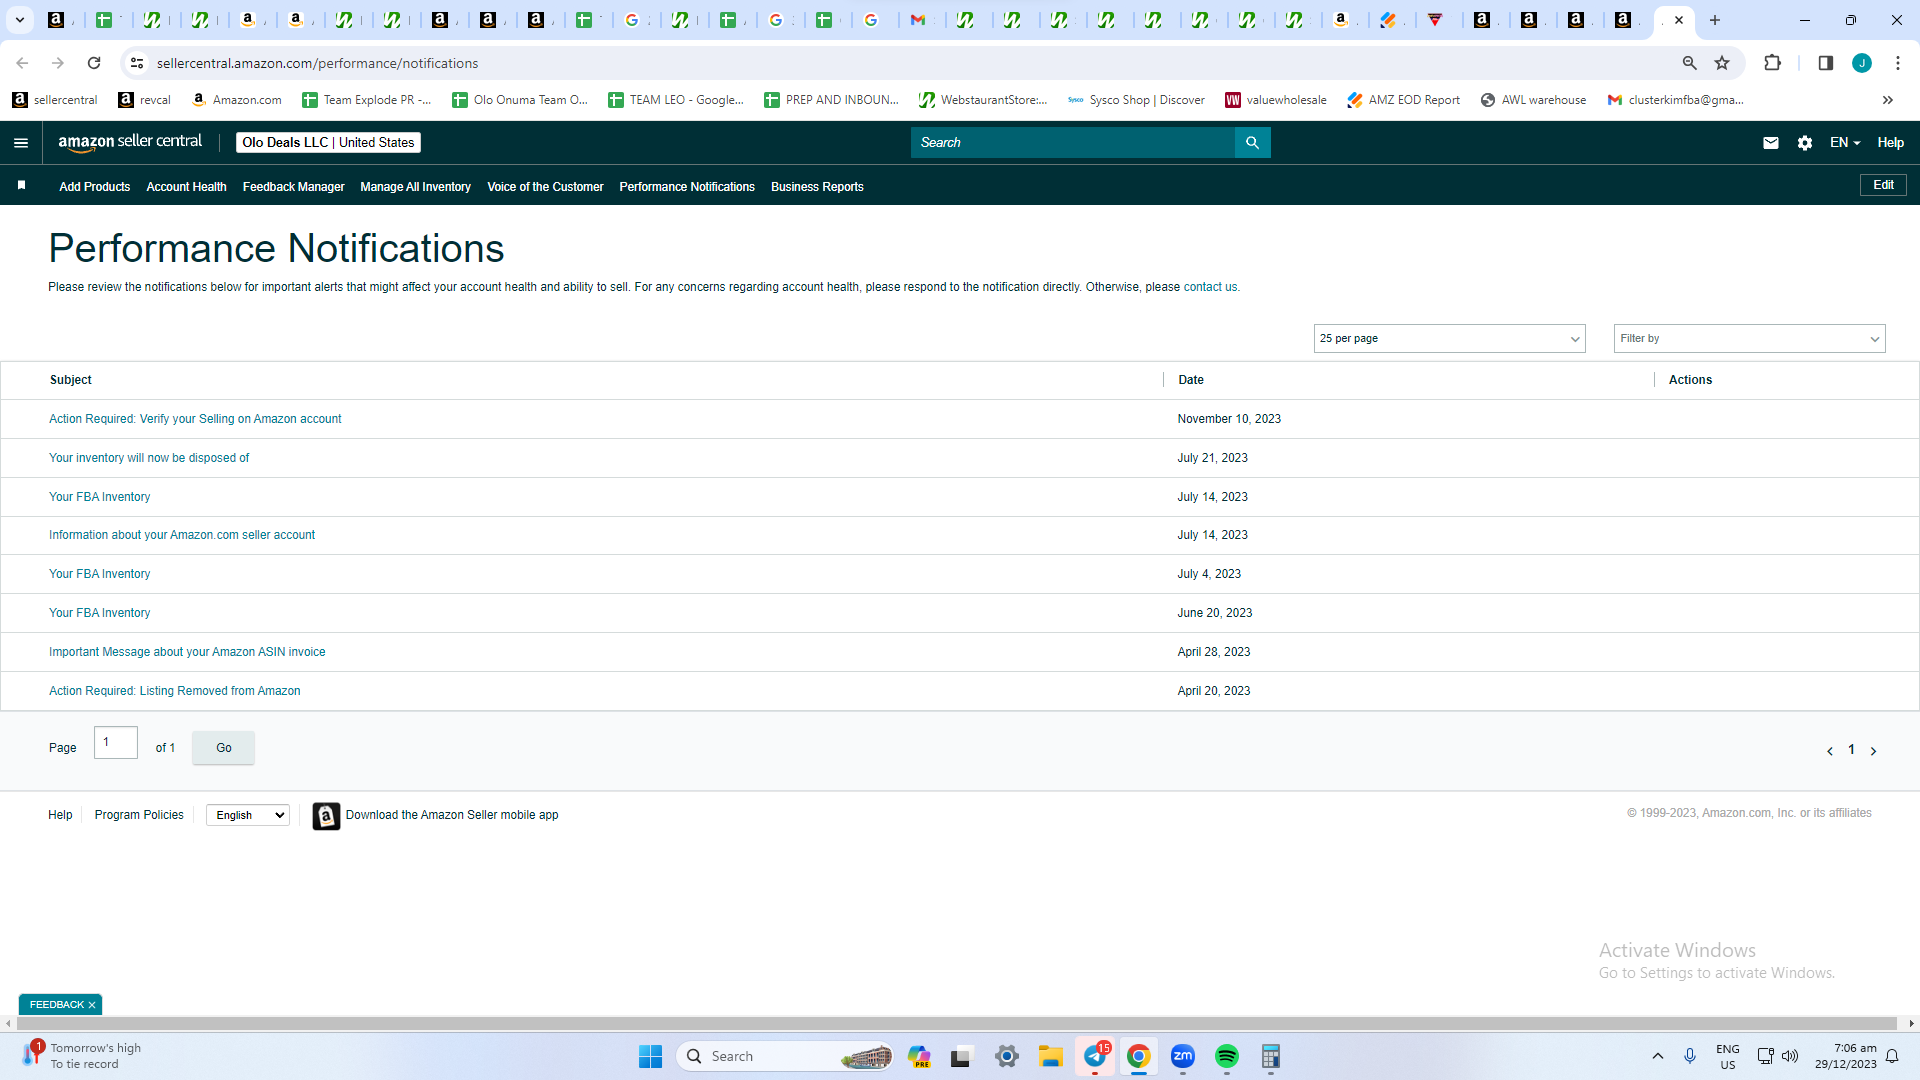Open Telegram from the taskbar

pyautogui.click(x=1095, y=1057)
